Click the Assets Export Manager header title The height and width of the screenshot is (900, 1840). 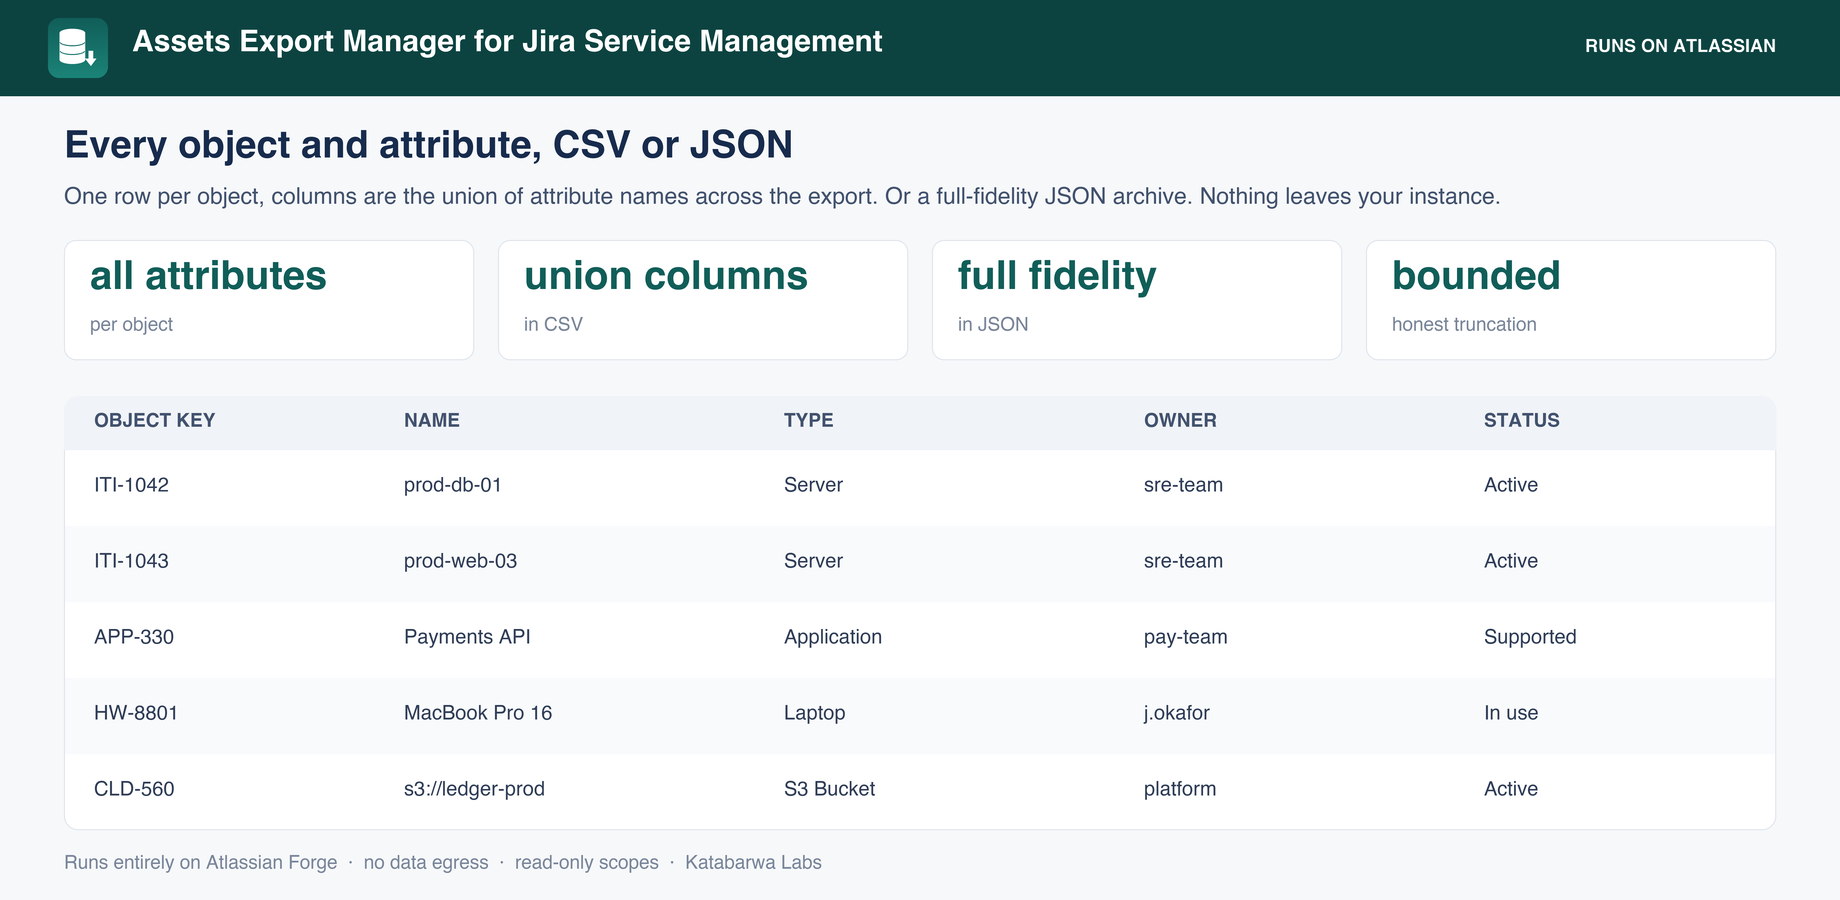507,41
